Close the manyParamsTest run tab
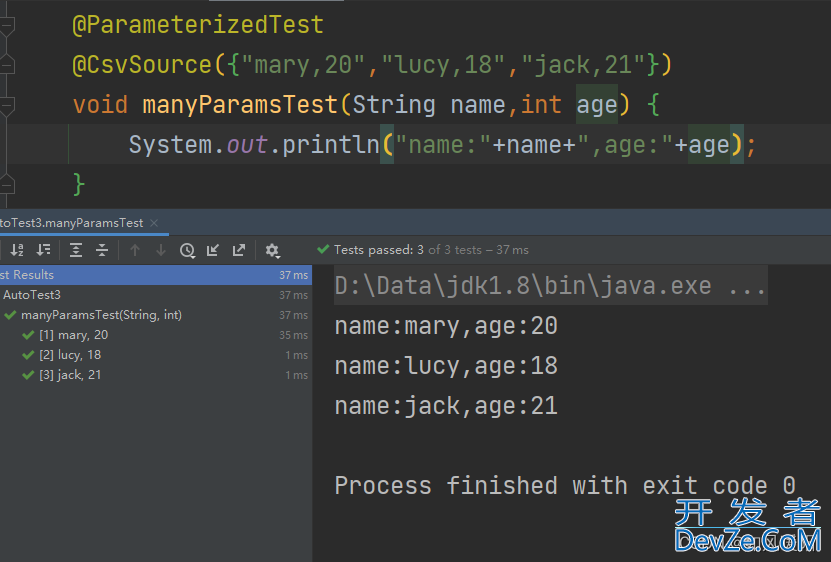The height and width of the screenshot is (562, 831). pos(154,223)
